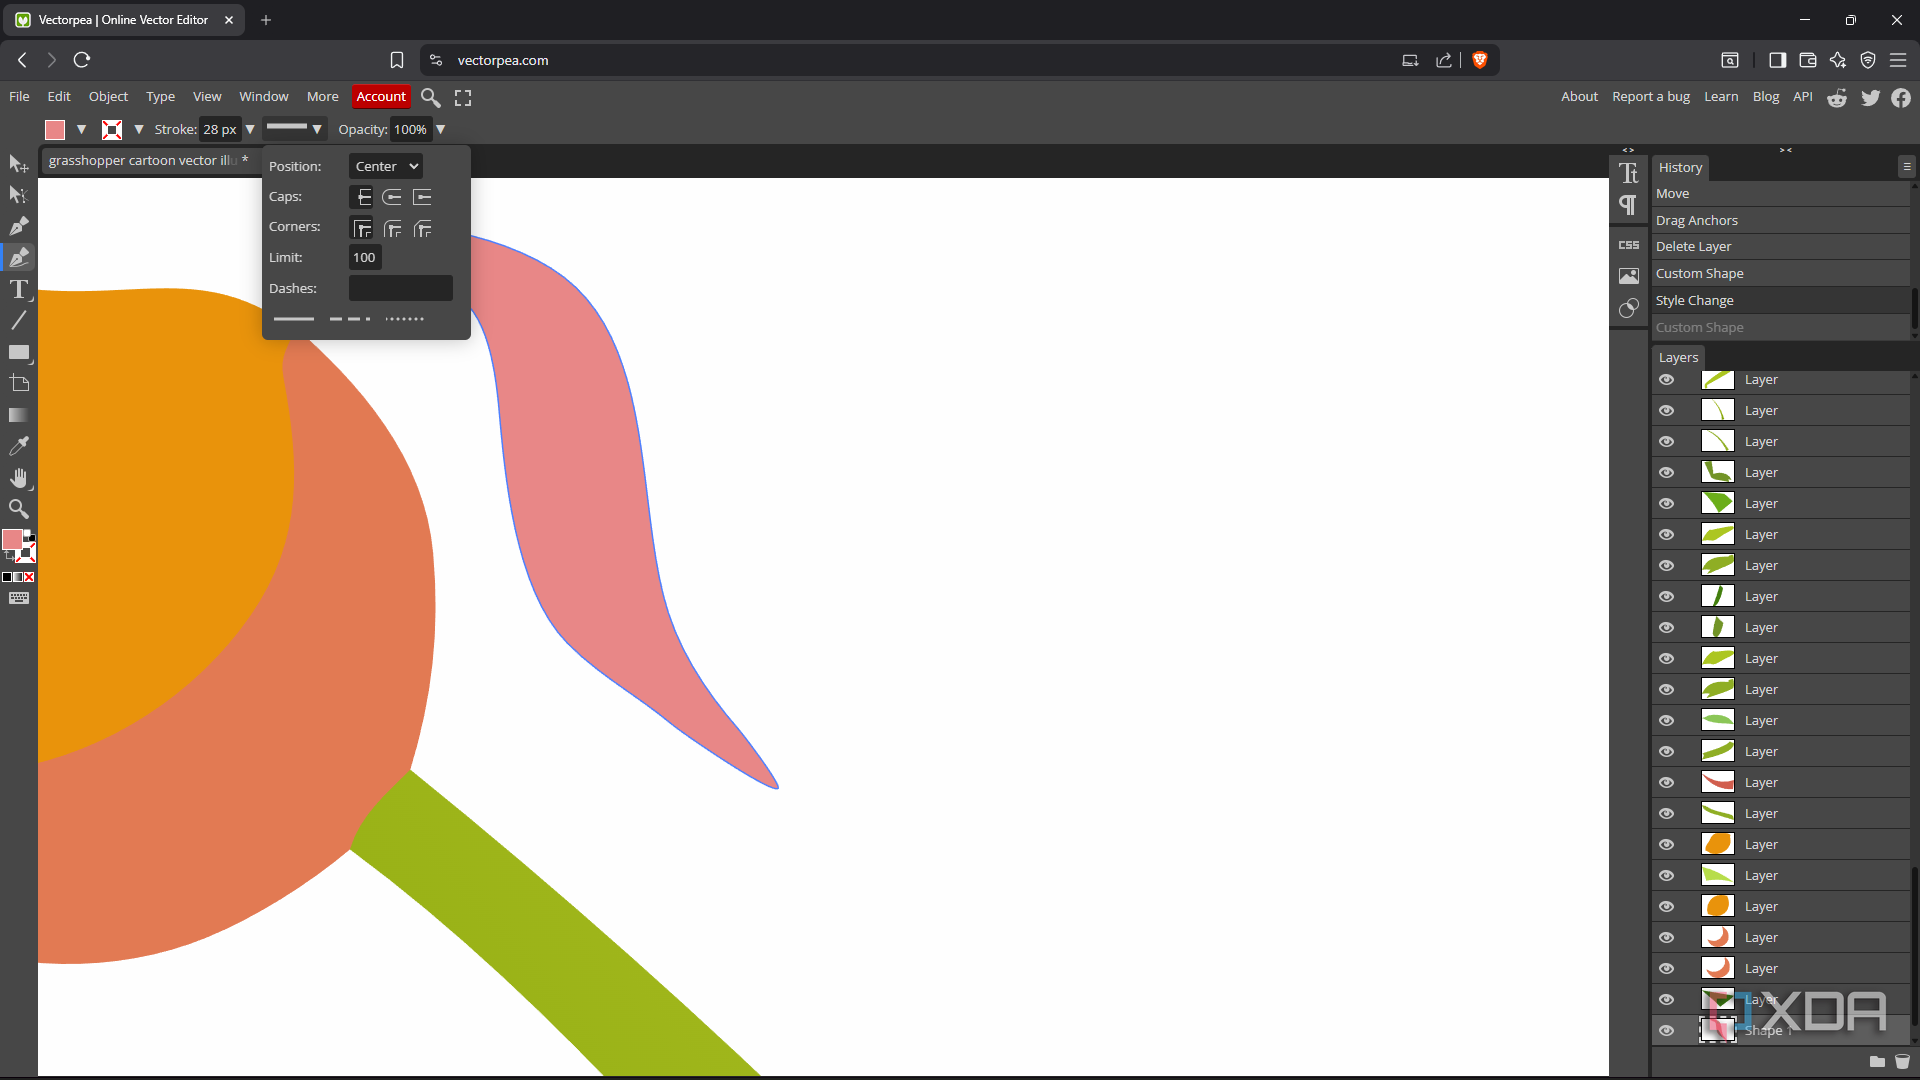
Task: Expand the Opacity dropdown arrow
Action: (x=440, y=129)
